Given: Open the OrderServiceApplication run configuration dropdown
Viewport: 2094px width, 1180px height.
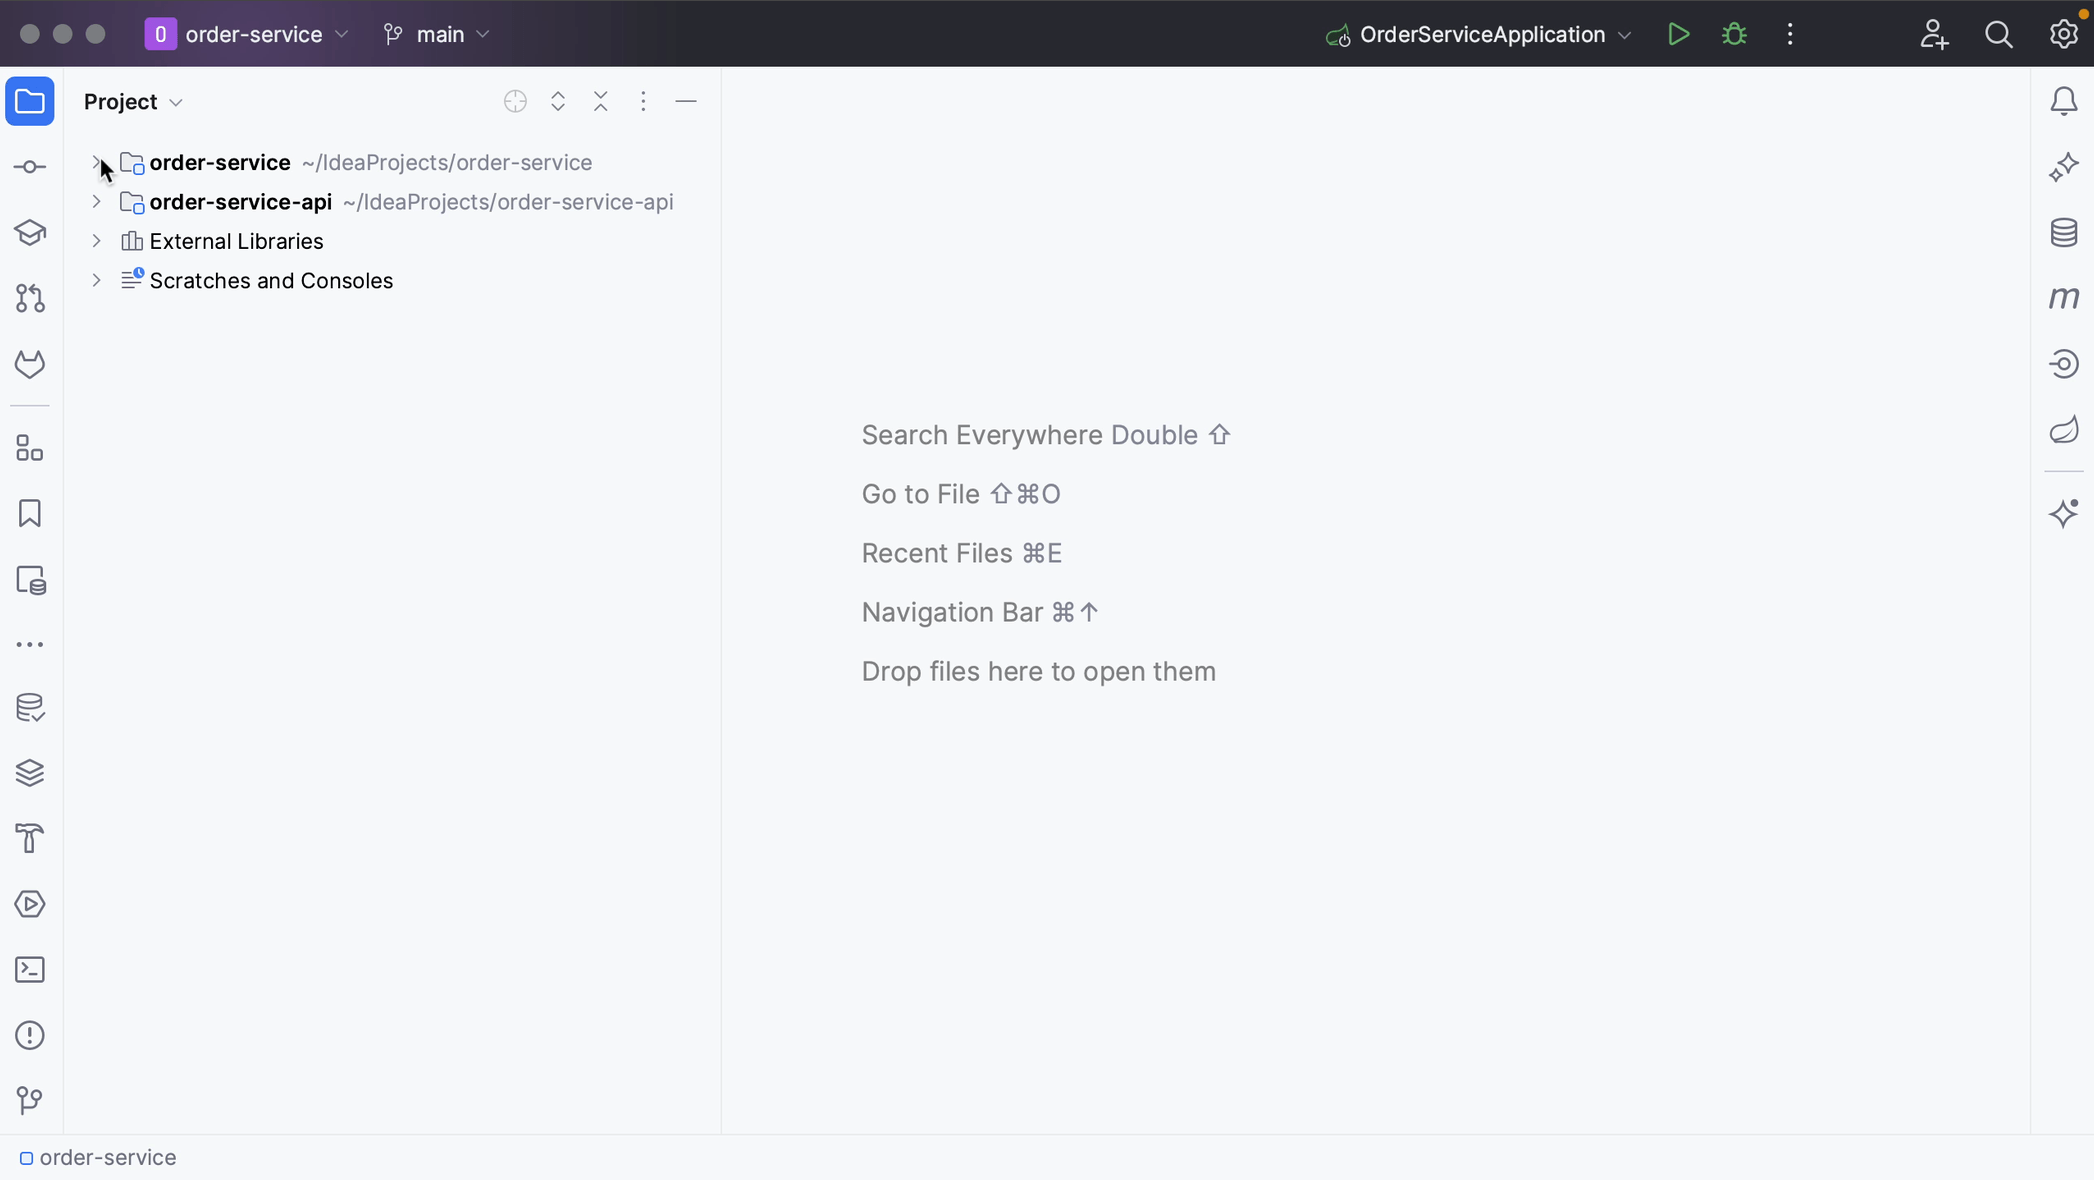Looking at the screenshot, I should [x=1481, y=34].
